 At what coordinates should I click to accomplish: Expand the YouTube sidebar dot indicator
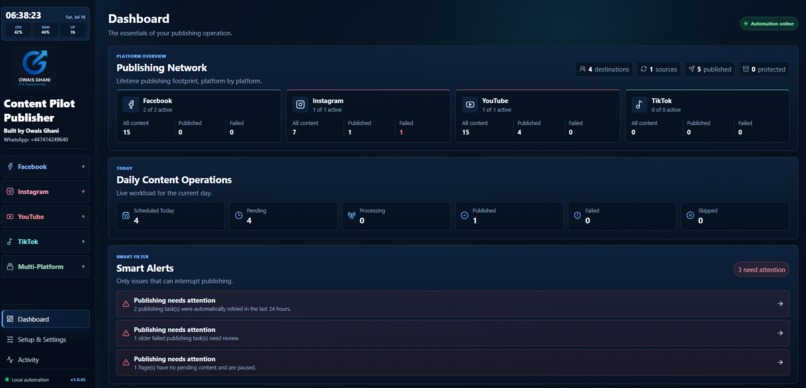(x=83, y=217)
